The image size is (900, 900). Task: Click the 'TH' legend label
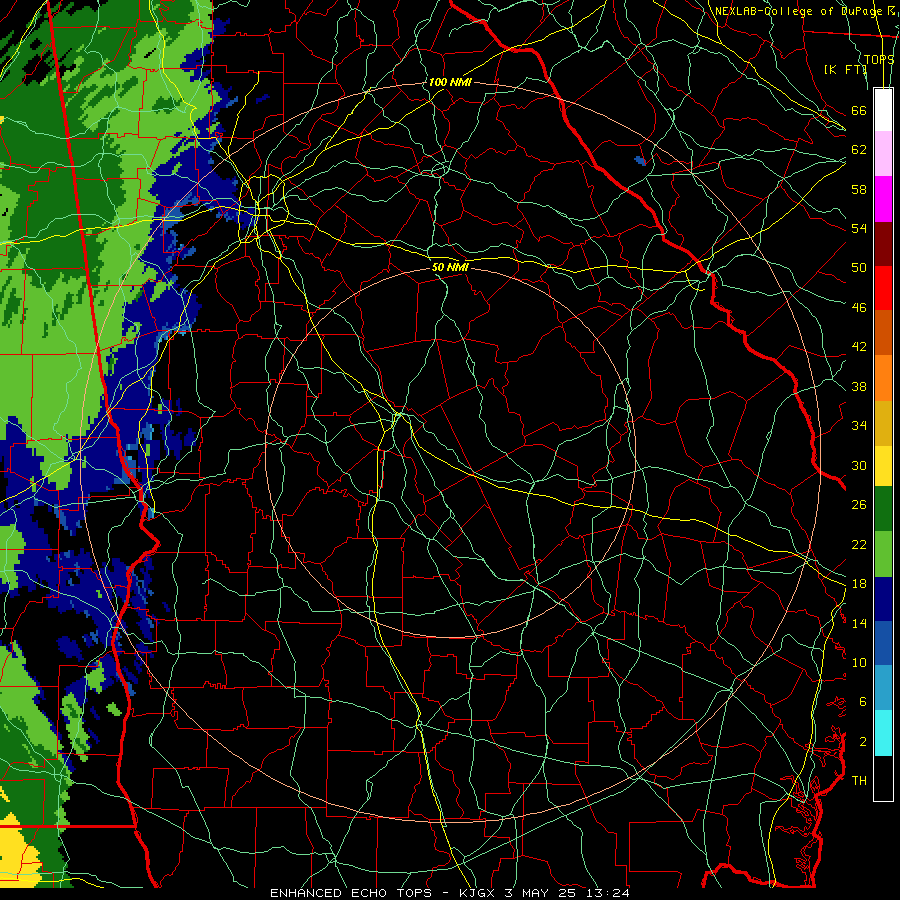(859, 781)
